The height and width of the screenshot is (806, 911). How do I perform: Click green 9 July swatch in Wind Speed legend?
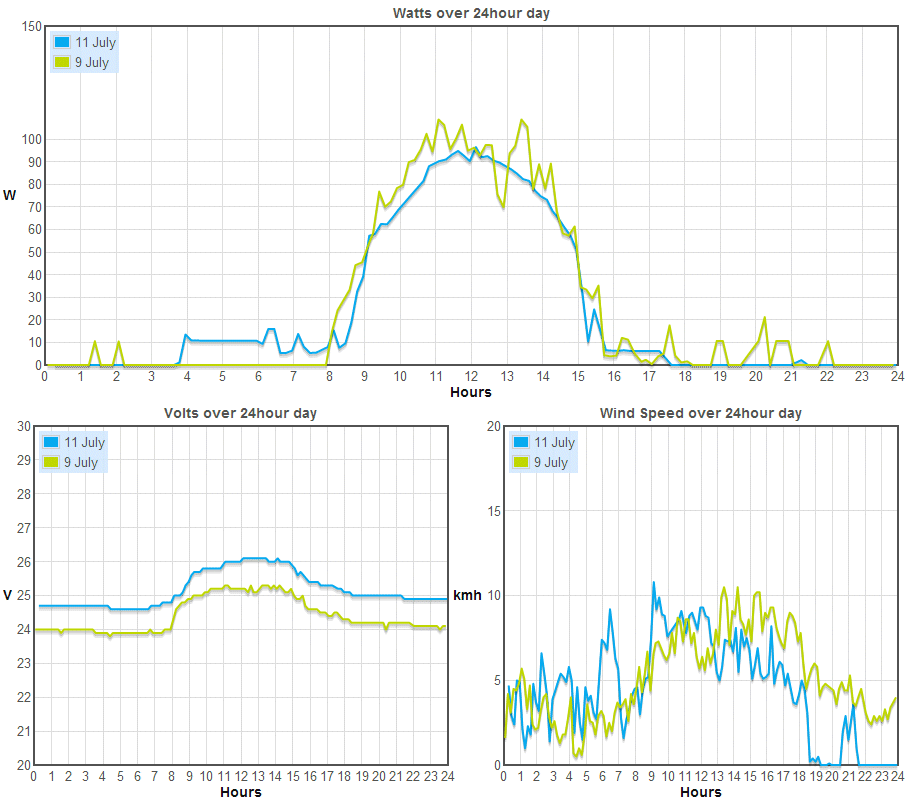pyautogui.click(x=521, y=463)
